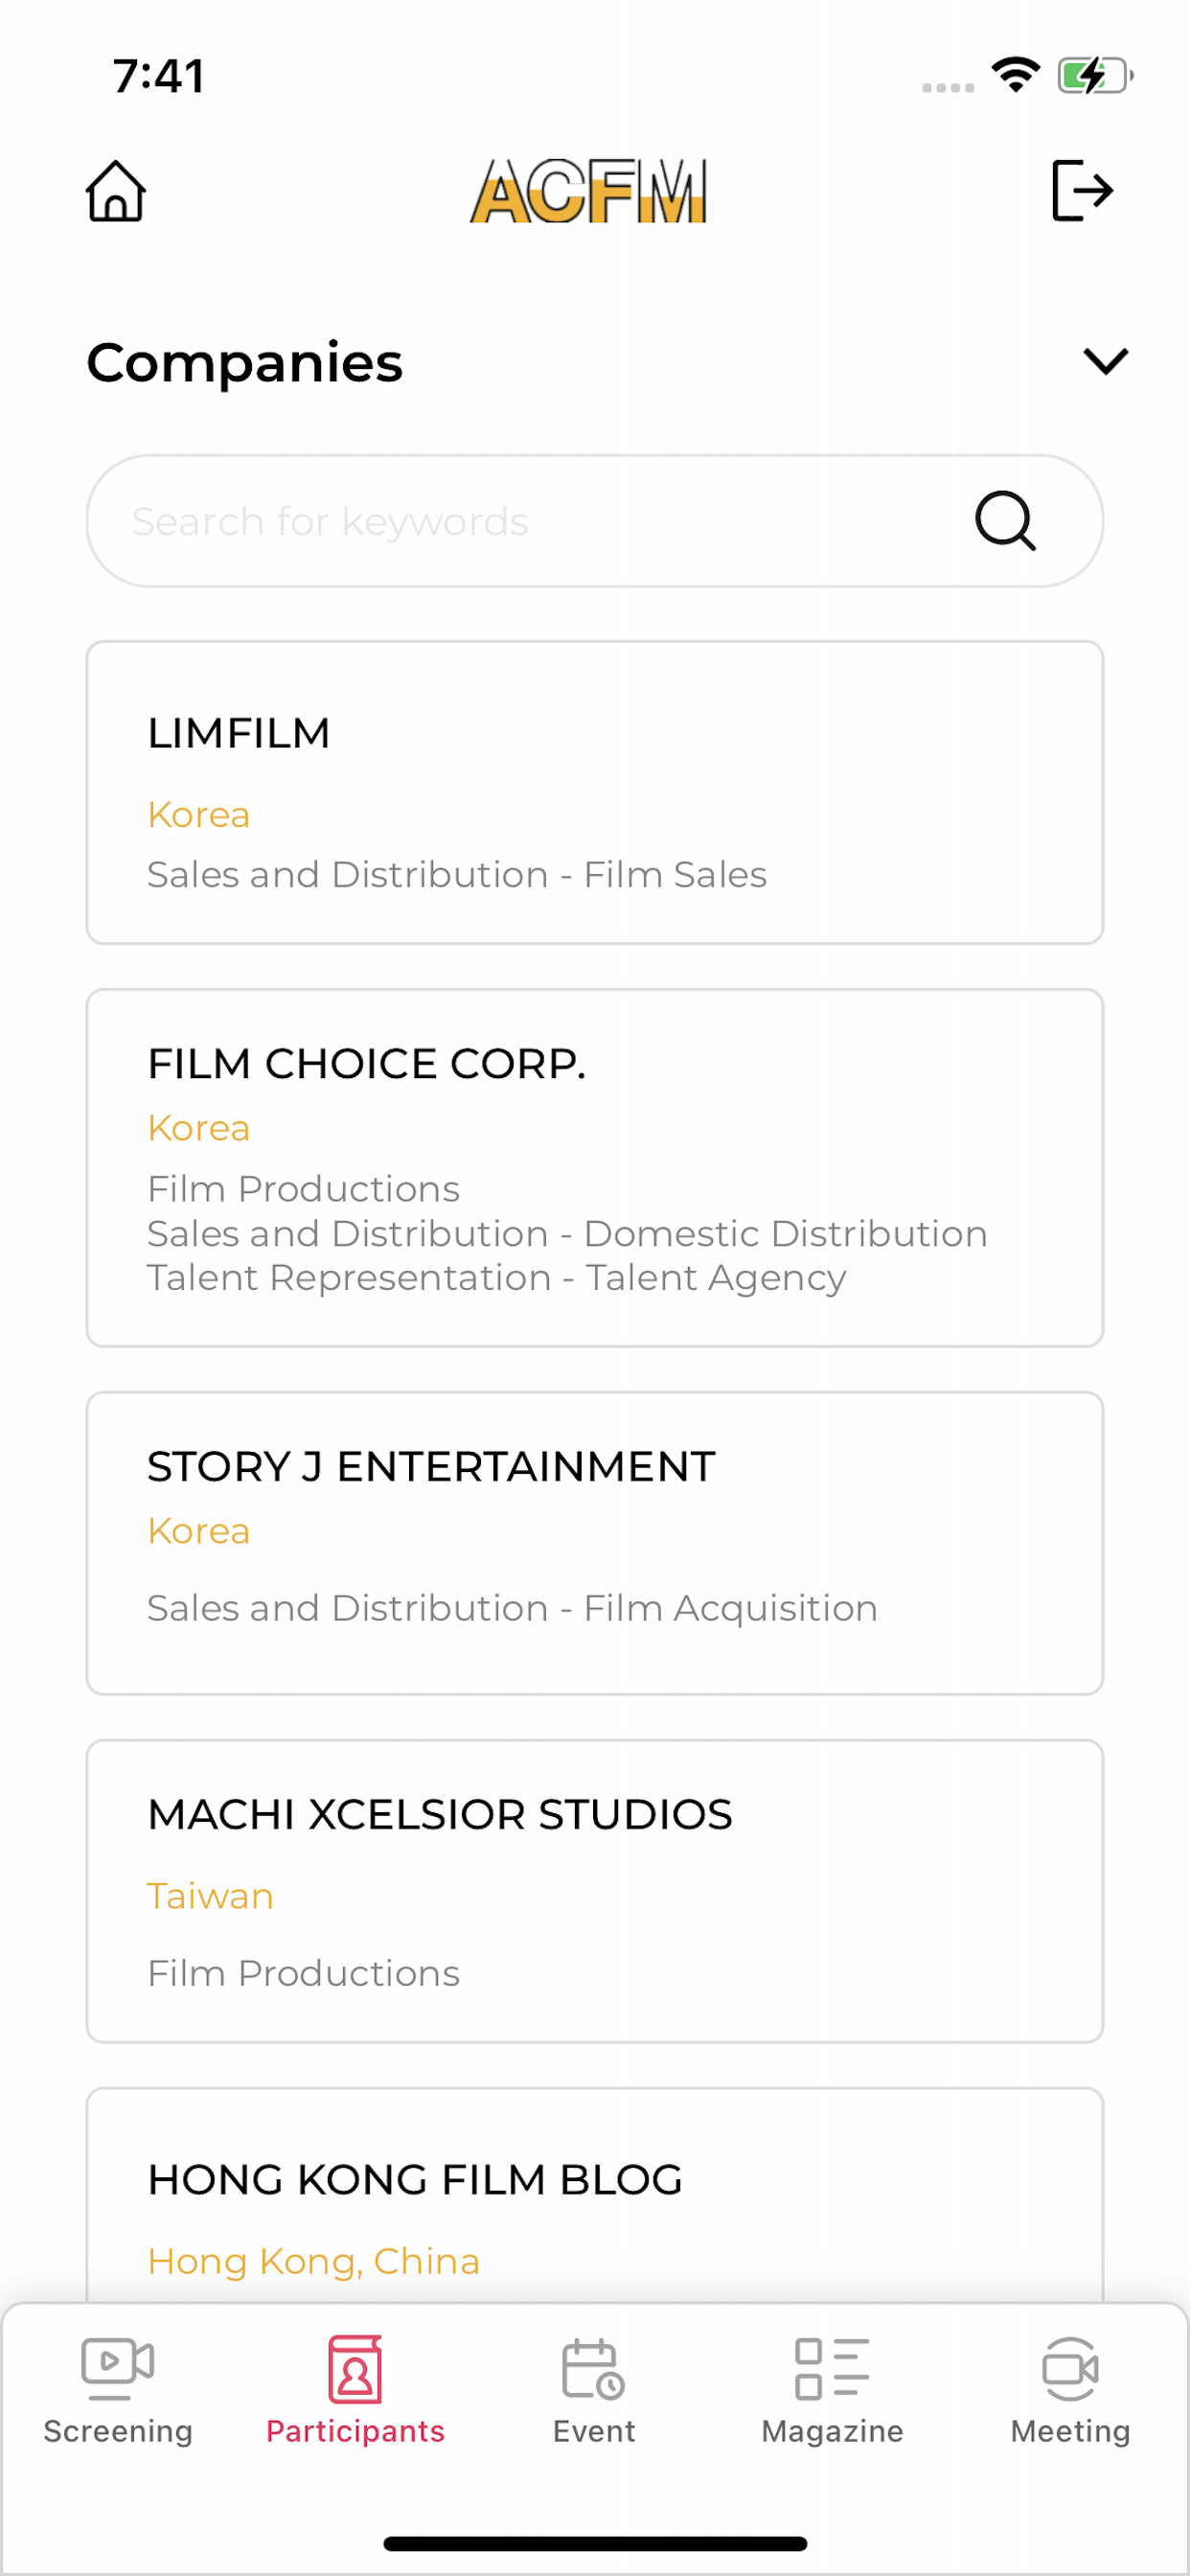Image resolution: width=1190 pixels, height=2576 pixels.
Task: Open the FILM CHOICE CORP. card
Action: tap(595, 1168)
